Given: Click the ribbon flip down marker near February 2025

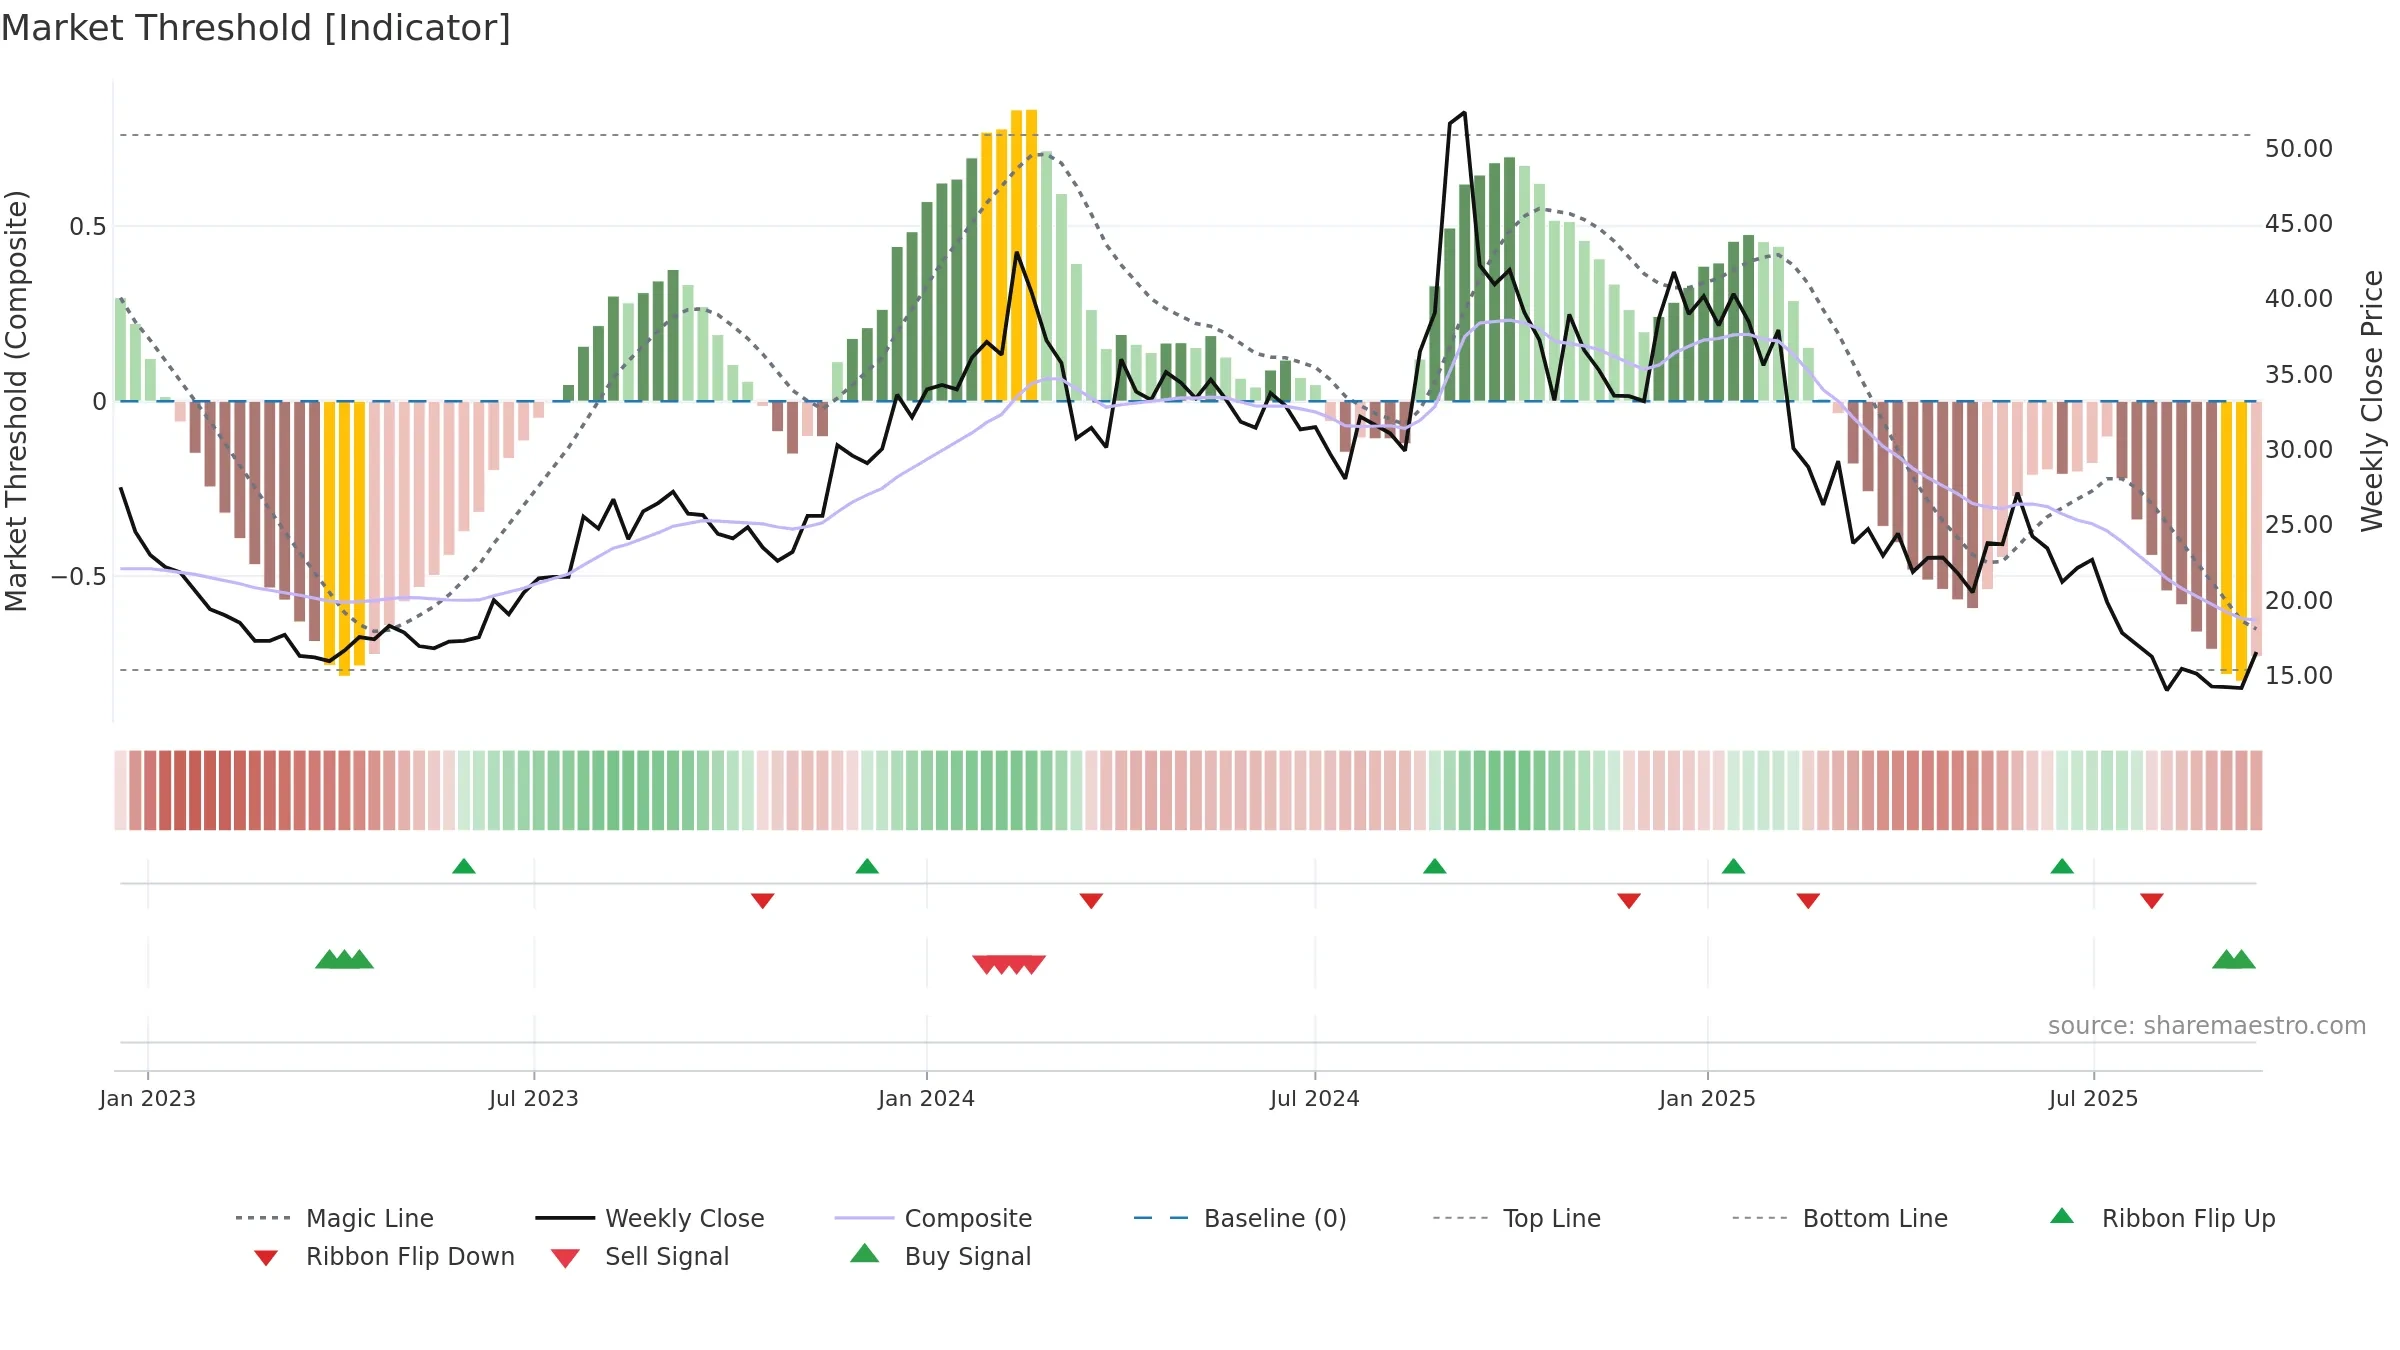Looking at the screenshot, I should coord(1808,901).
